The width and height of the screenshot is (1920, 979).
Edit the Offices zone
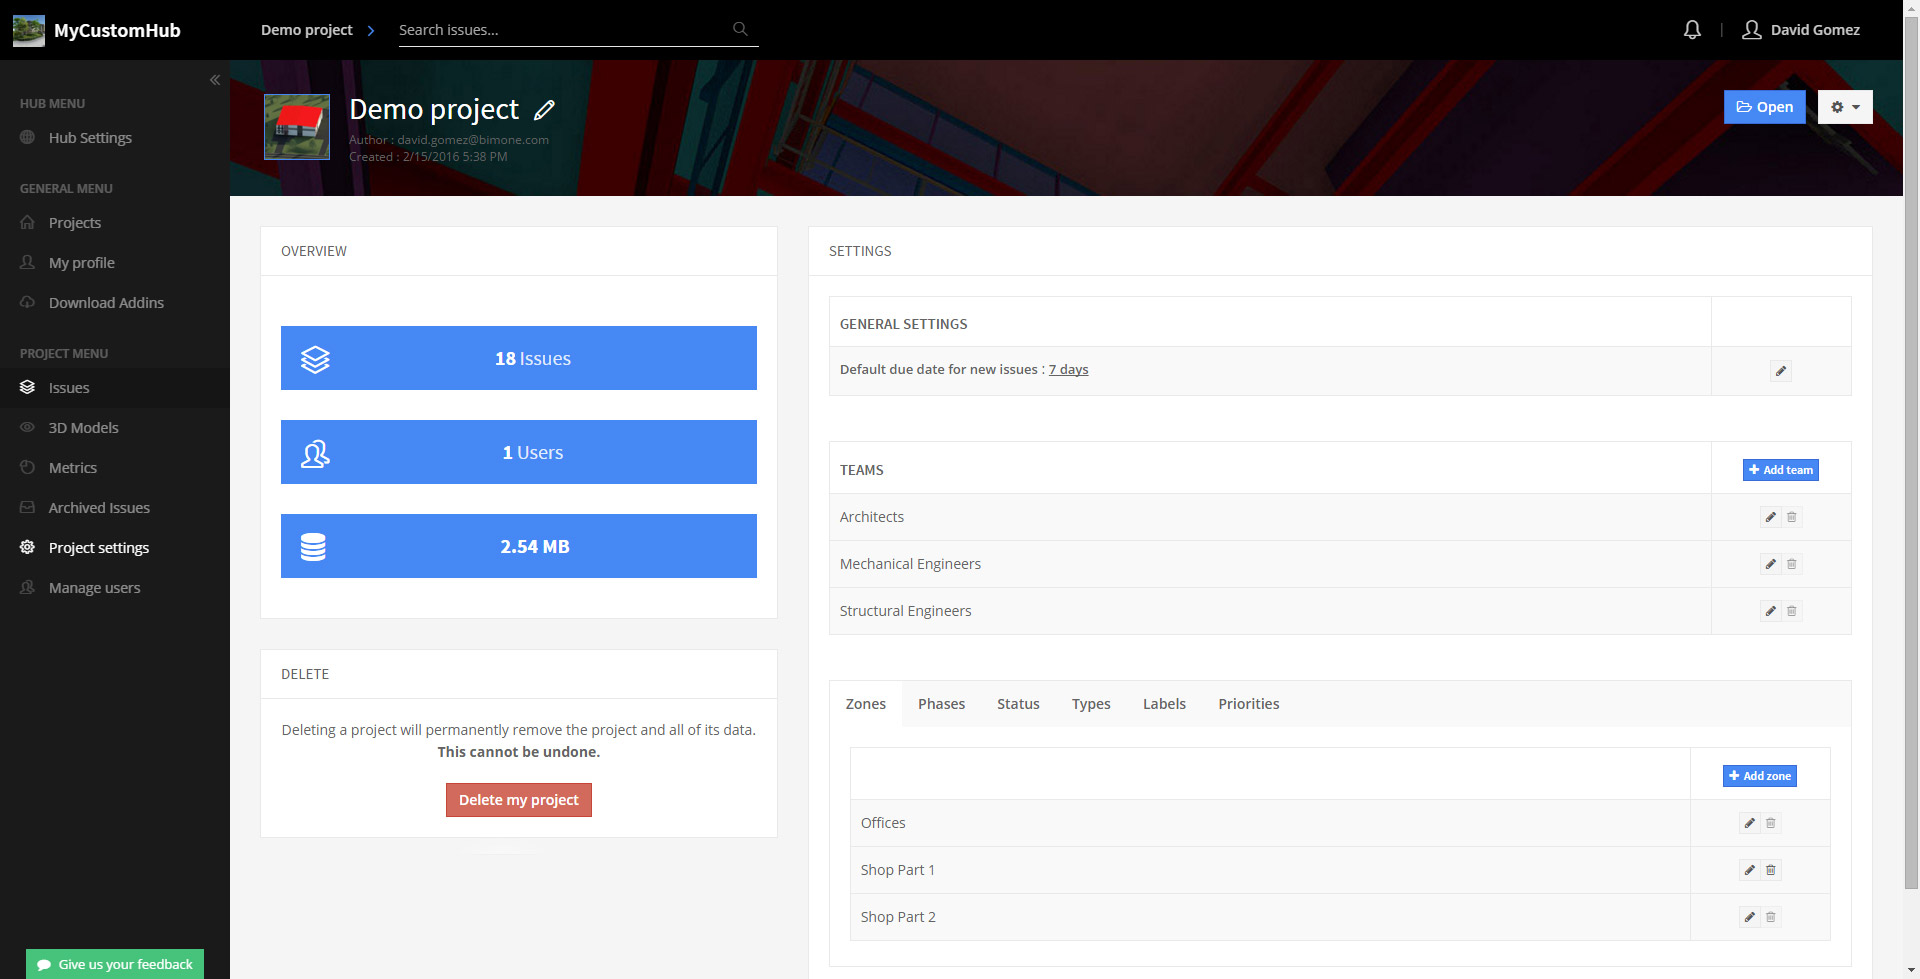tap(1749, 823)
